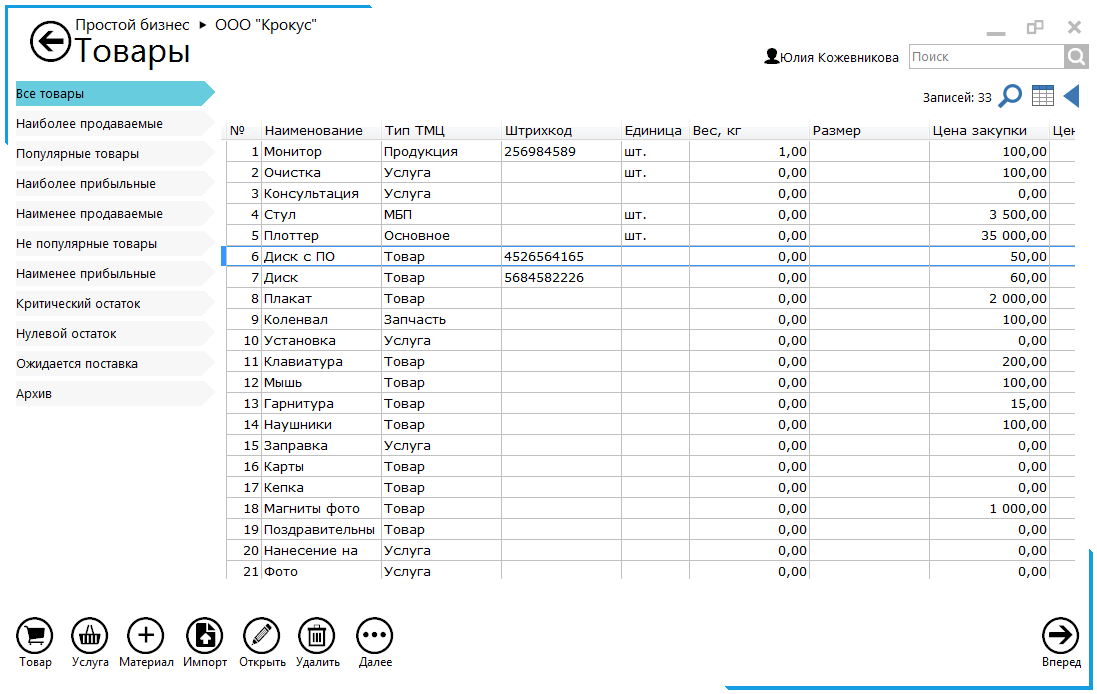Click the blue magnifier filter icon
The image size is (1097, 694).
[1010, 96]
